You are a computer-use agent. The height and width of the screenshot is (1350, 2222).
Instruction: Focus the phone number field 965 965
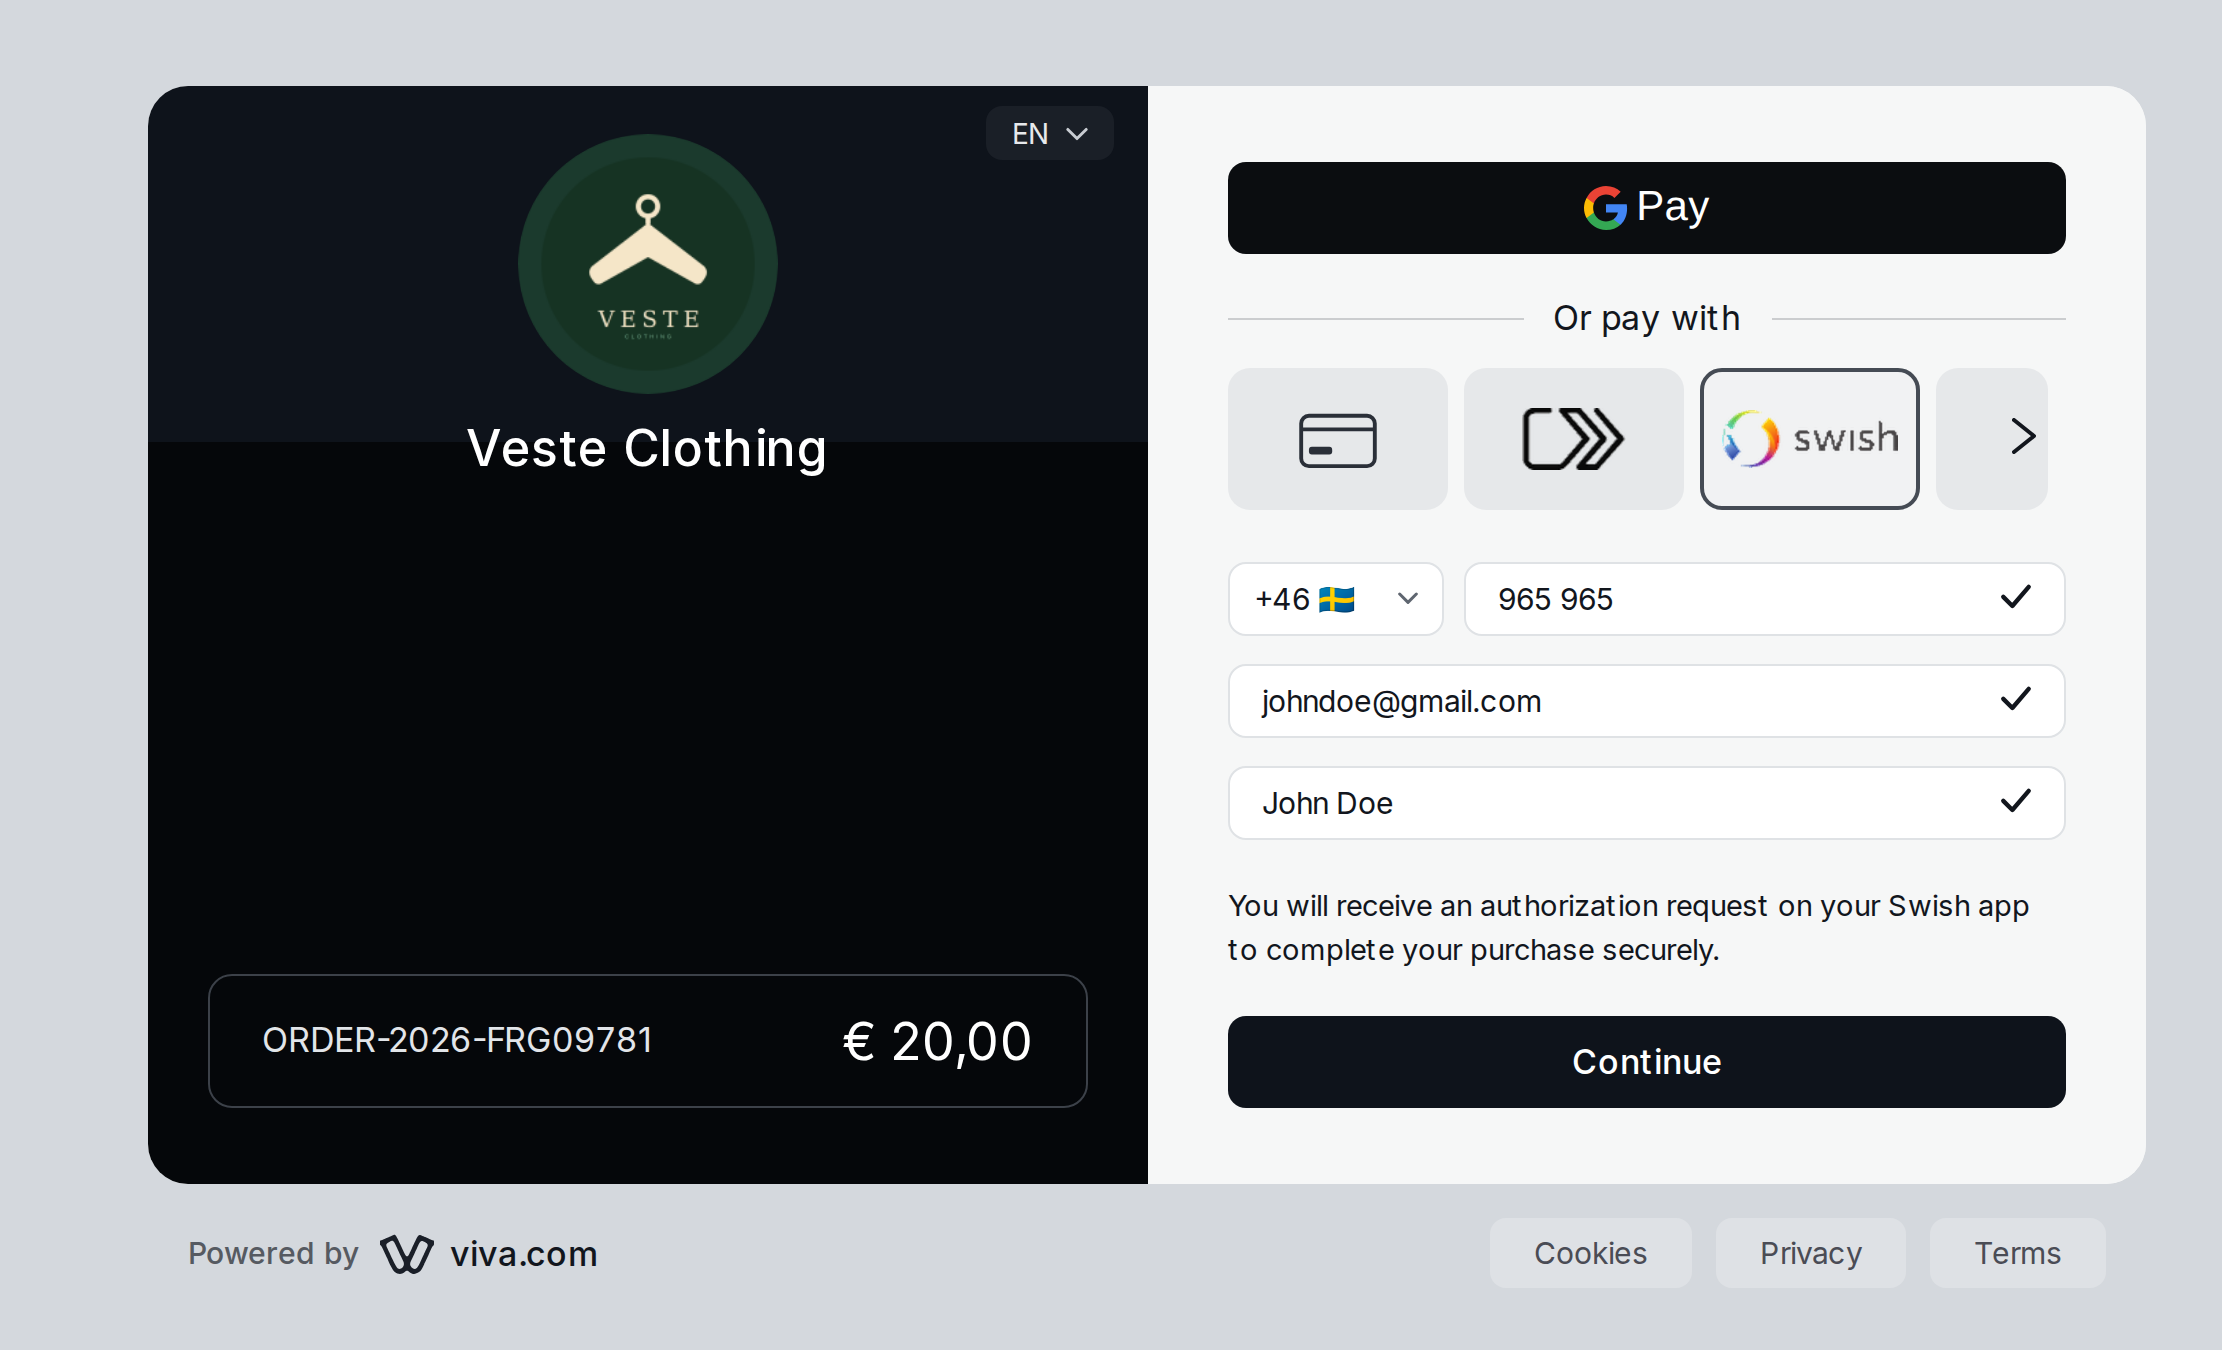point(1764,599)
